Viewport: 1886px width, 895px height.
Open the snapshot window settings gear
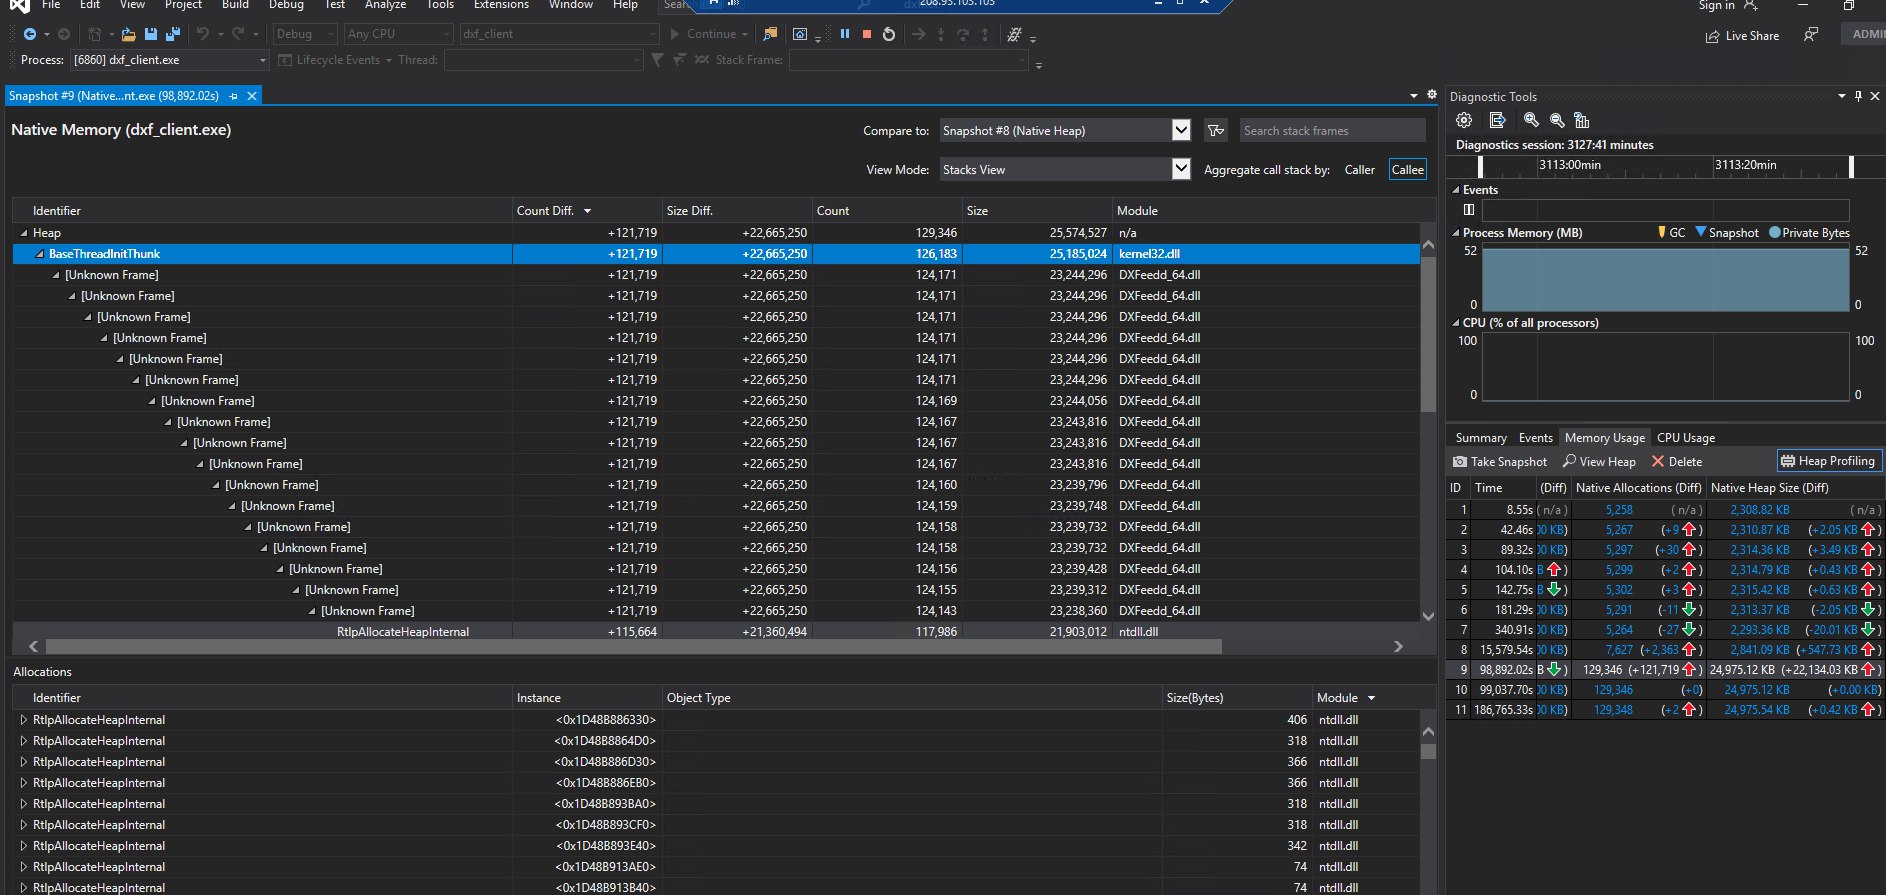pyautogui.click(x=1432, y=95)
